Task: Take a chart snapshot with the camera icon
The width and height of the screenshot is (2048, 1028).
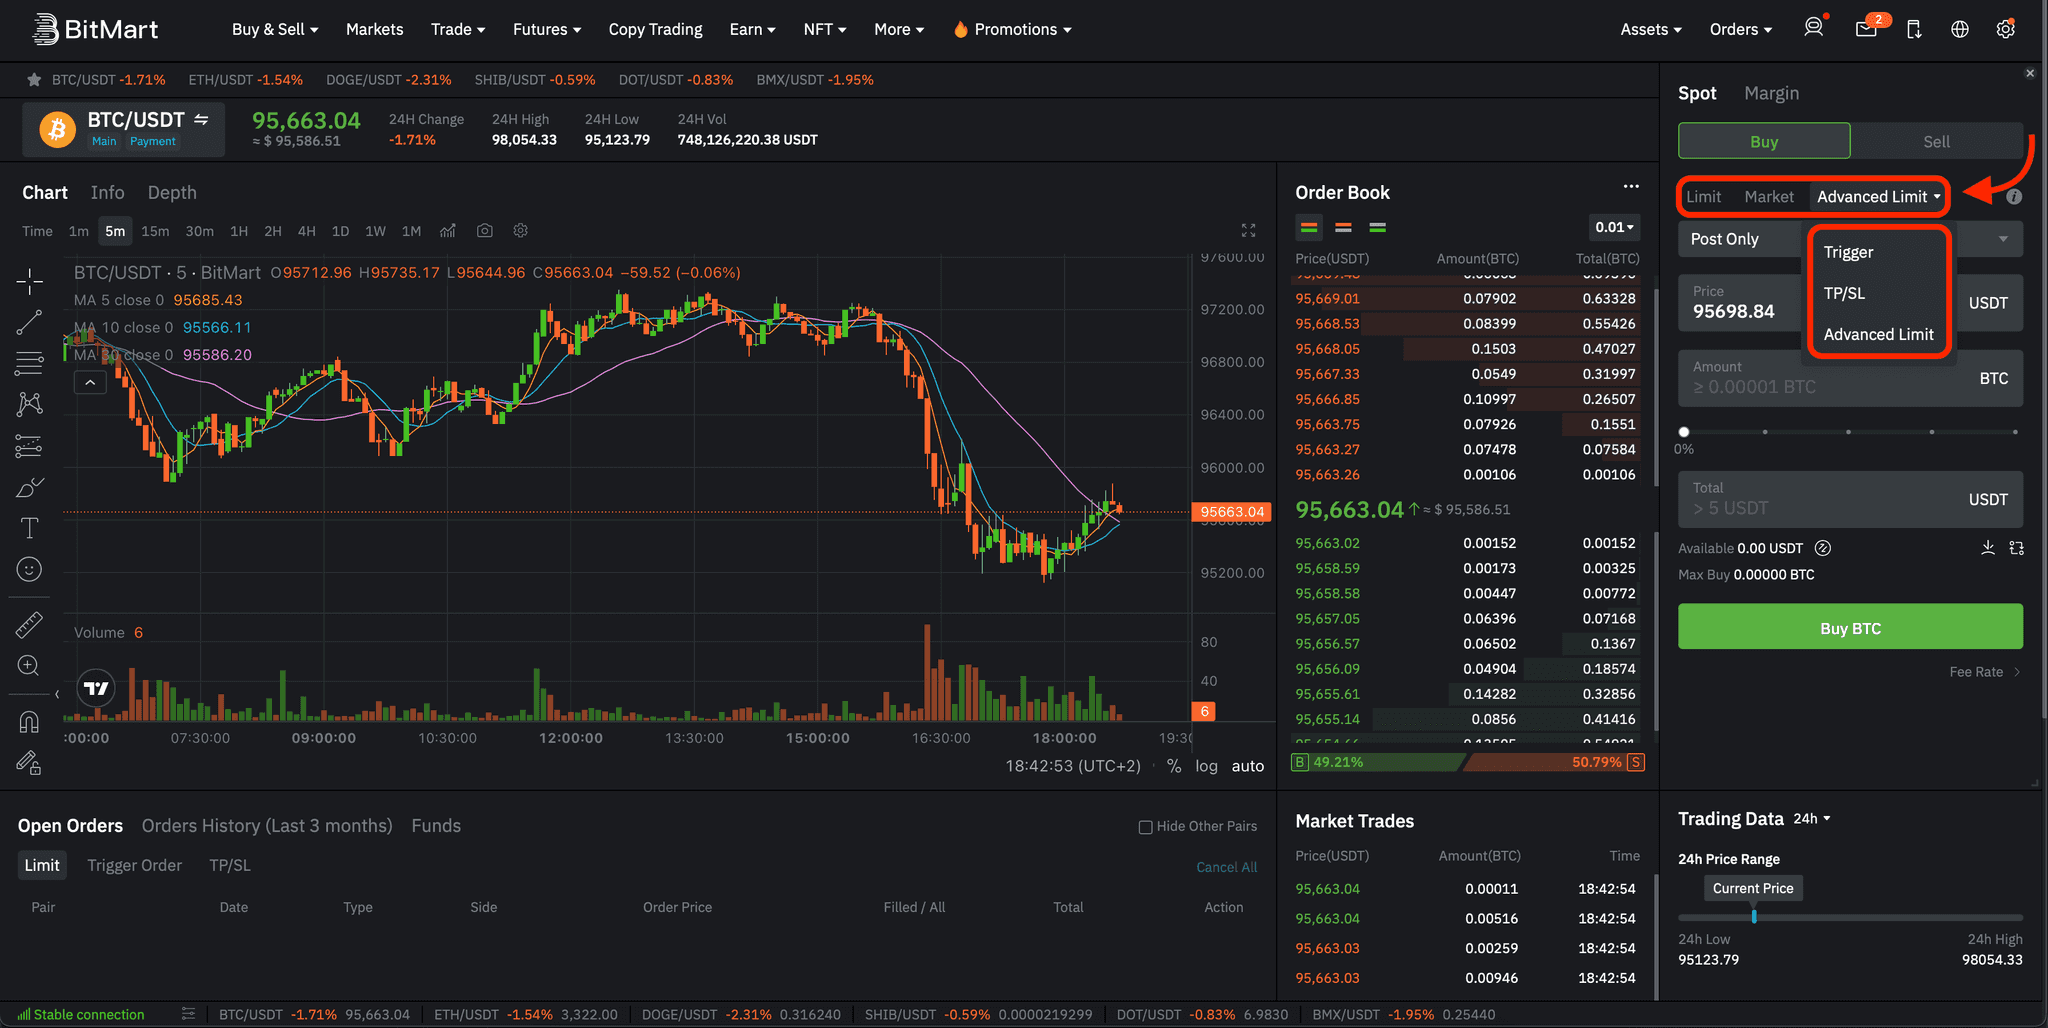Action: point(485,230)
